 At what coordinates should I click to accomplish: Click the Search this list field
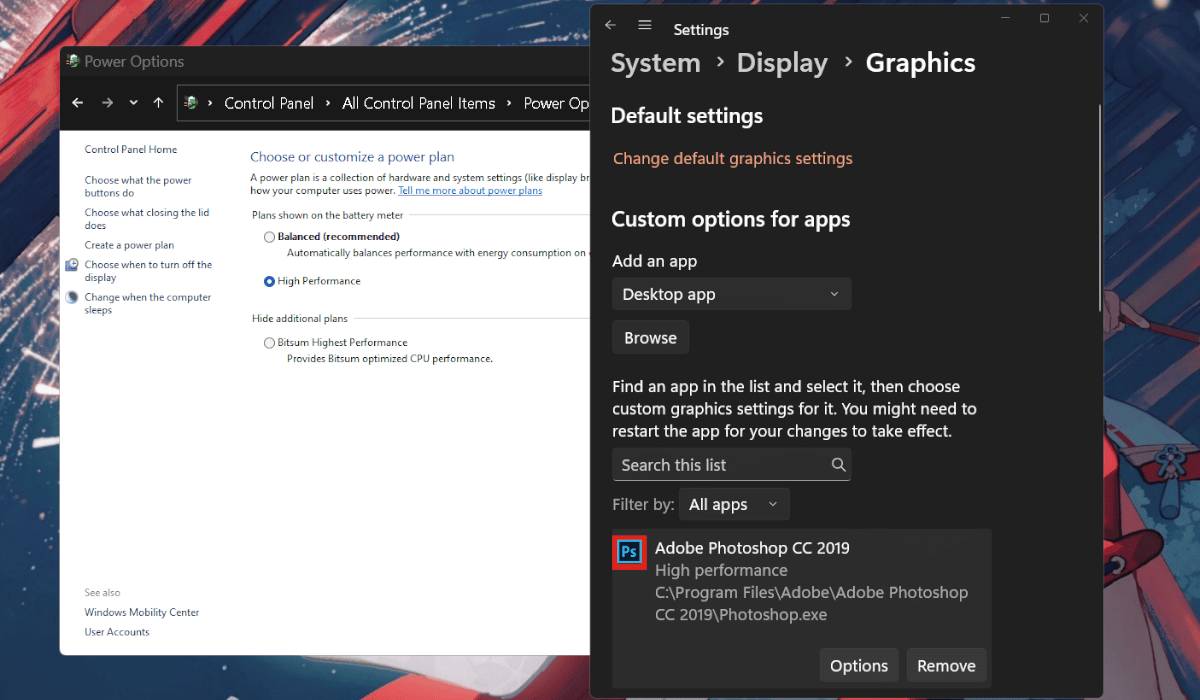(x=720, y=465)
